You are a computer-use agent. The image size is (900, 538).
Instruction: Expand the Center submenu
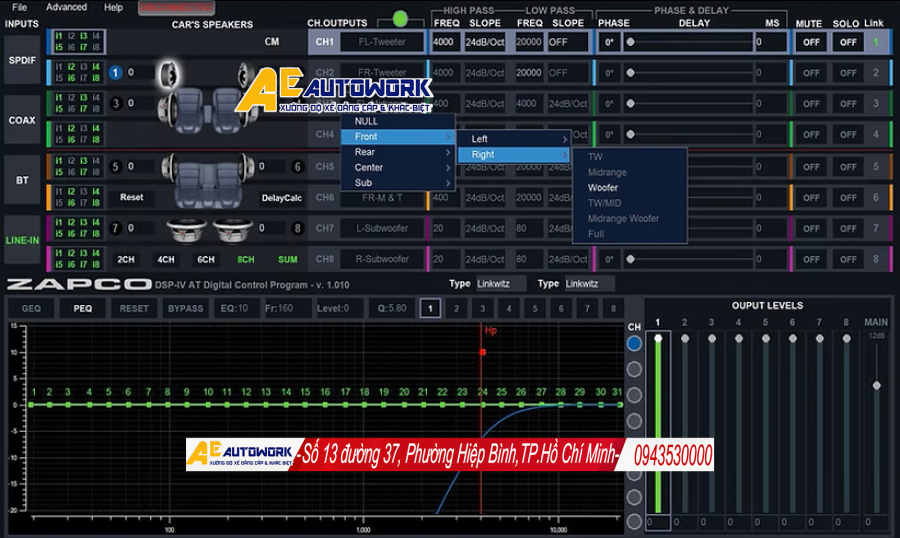pyautogui.click(x=398, y=168)
